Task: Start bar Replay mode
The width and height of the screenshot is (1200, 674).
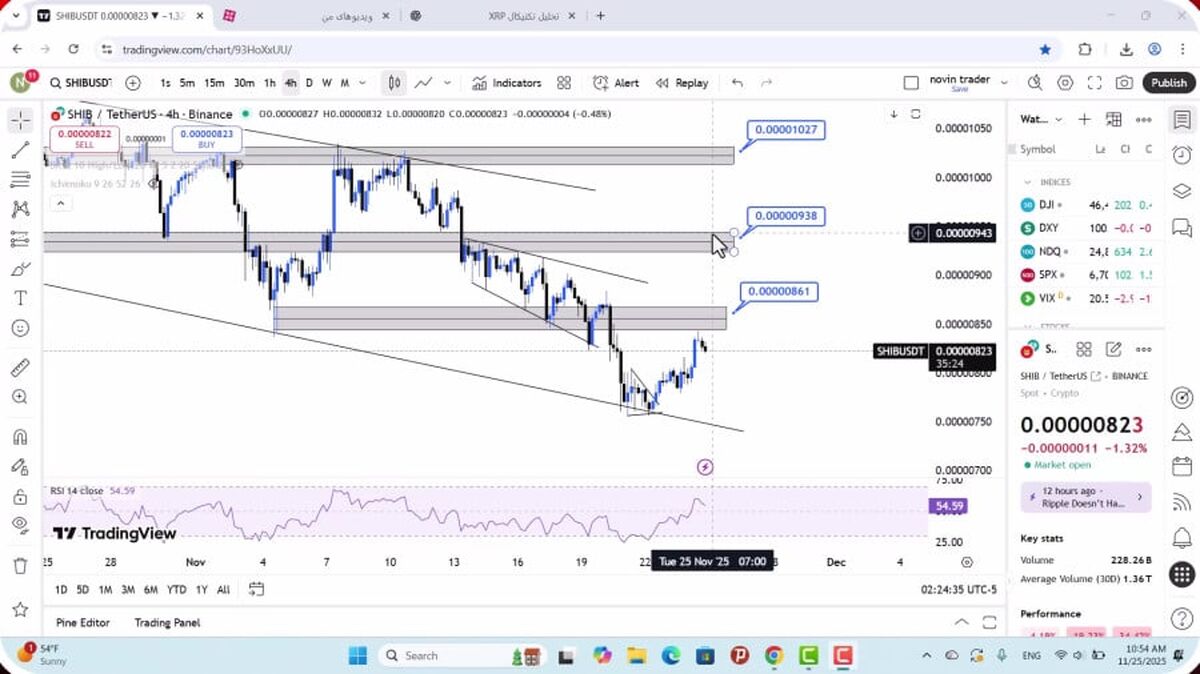Action: [682, 83]
